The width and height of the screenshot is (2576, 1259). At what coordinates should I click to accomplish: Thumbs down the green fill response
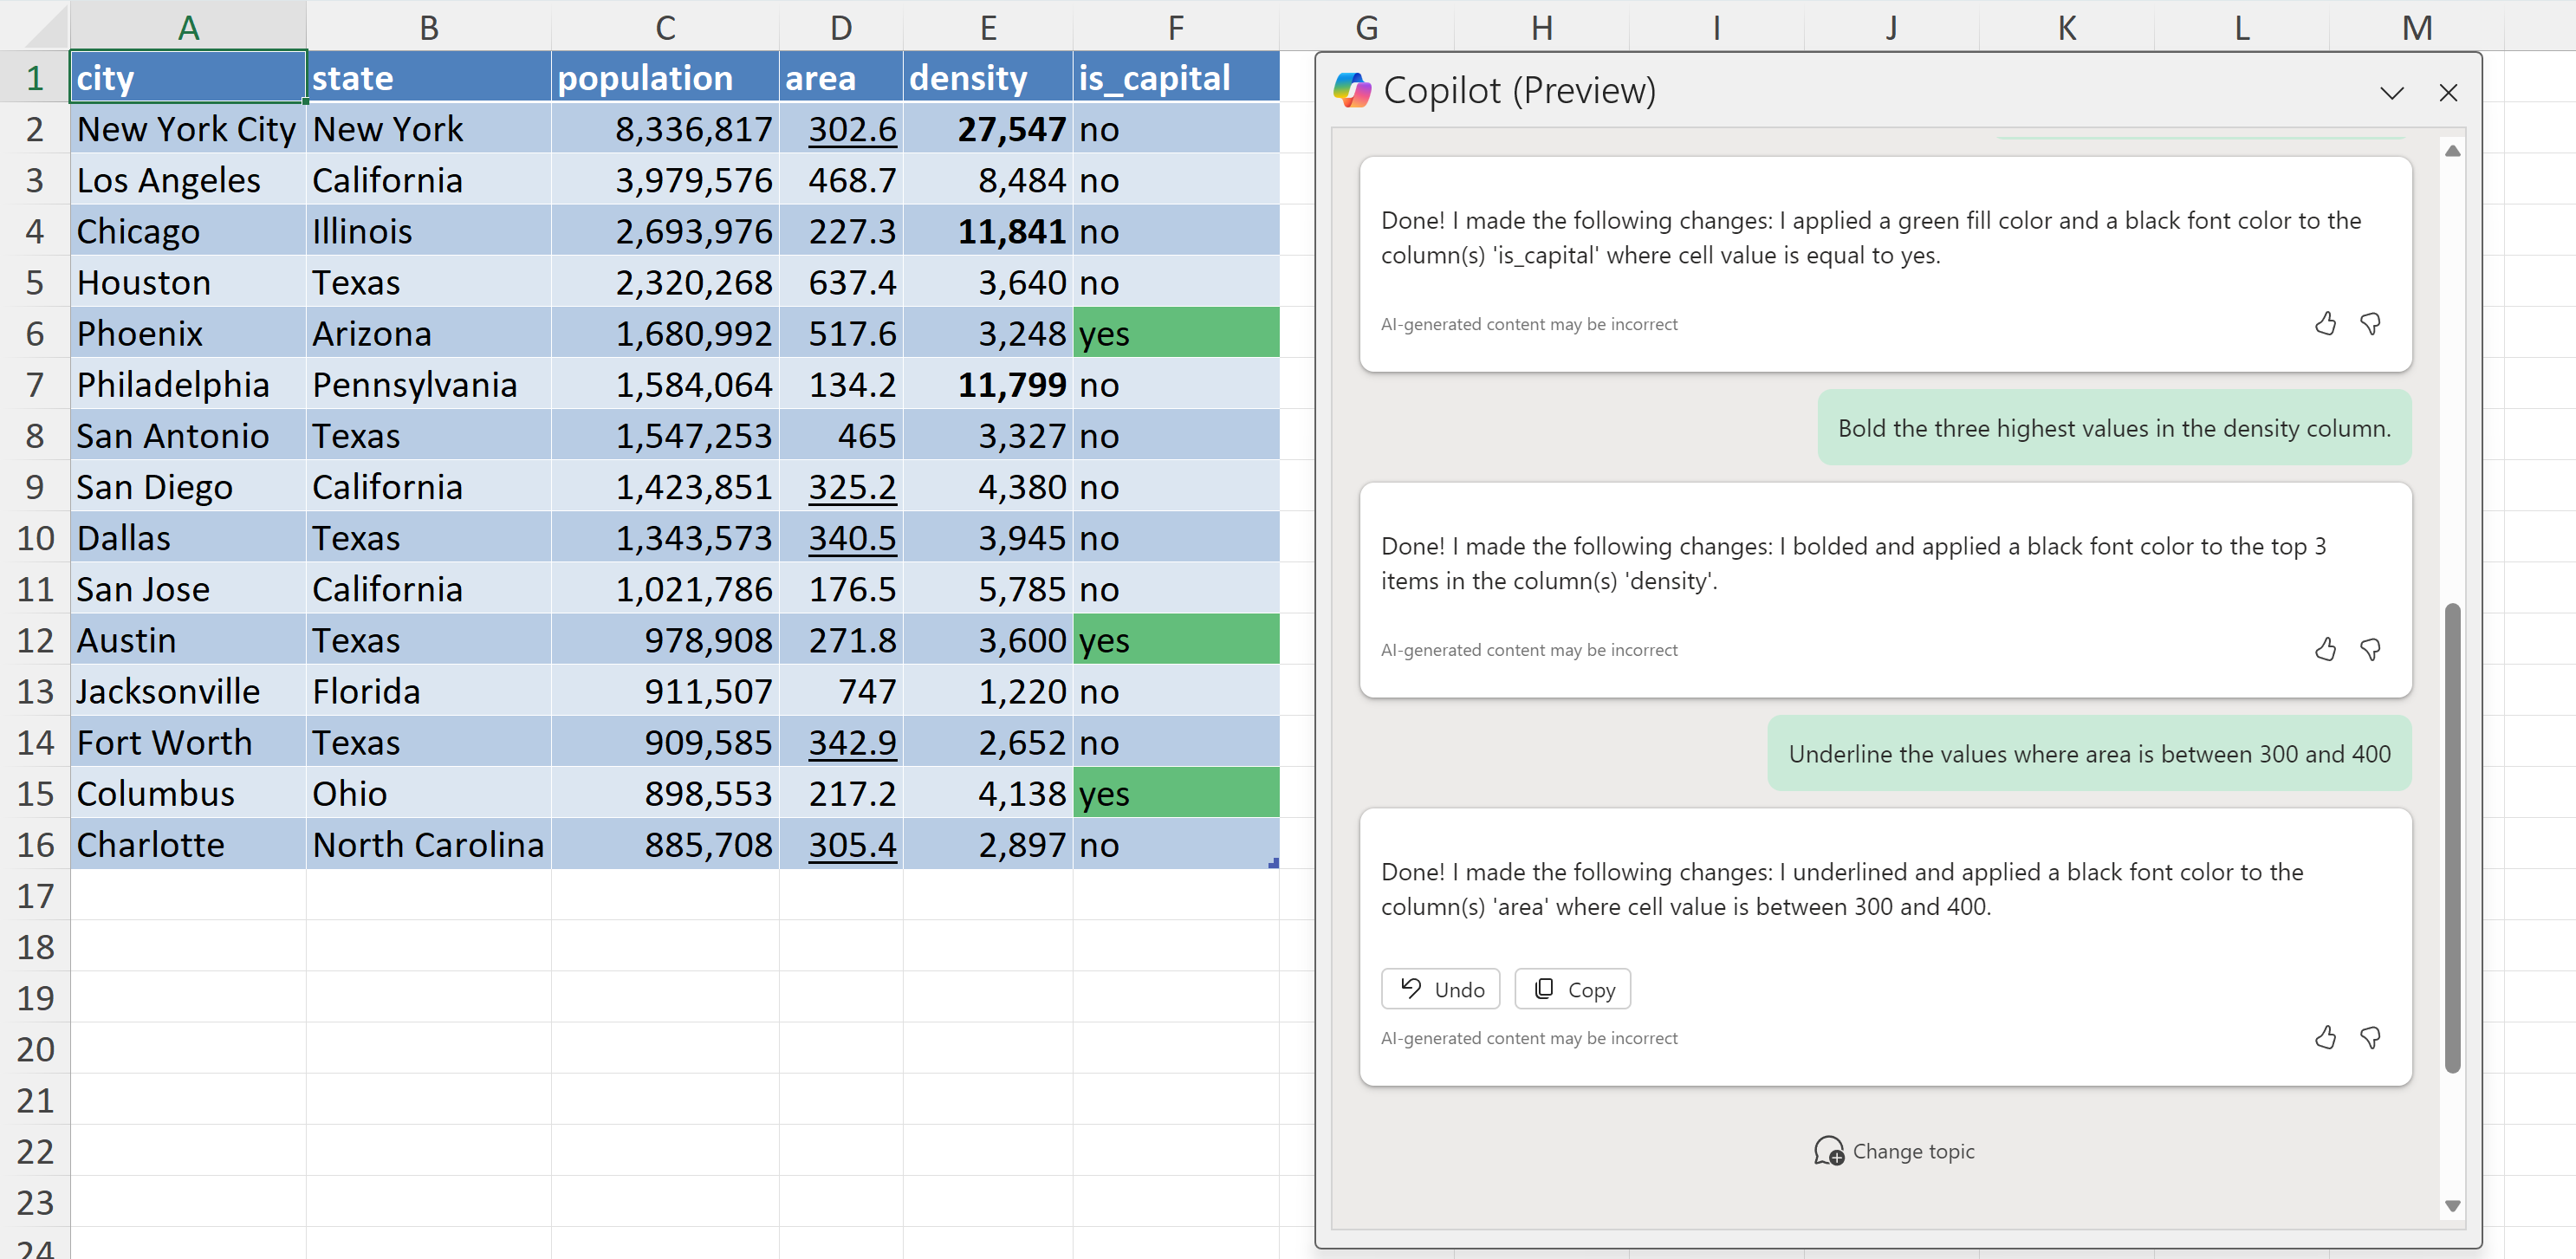pyautogui.click(x=2370, y=324)
